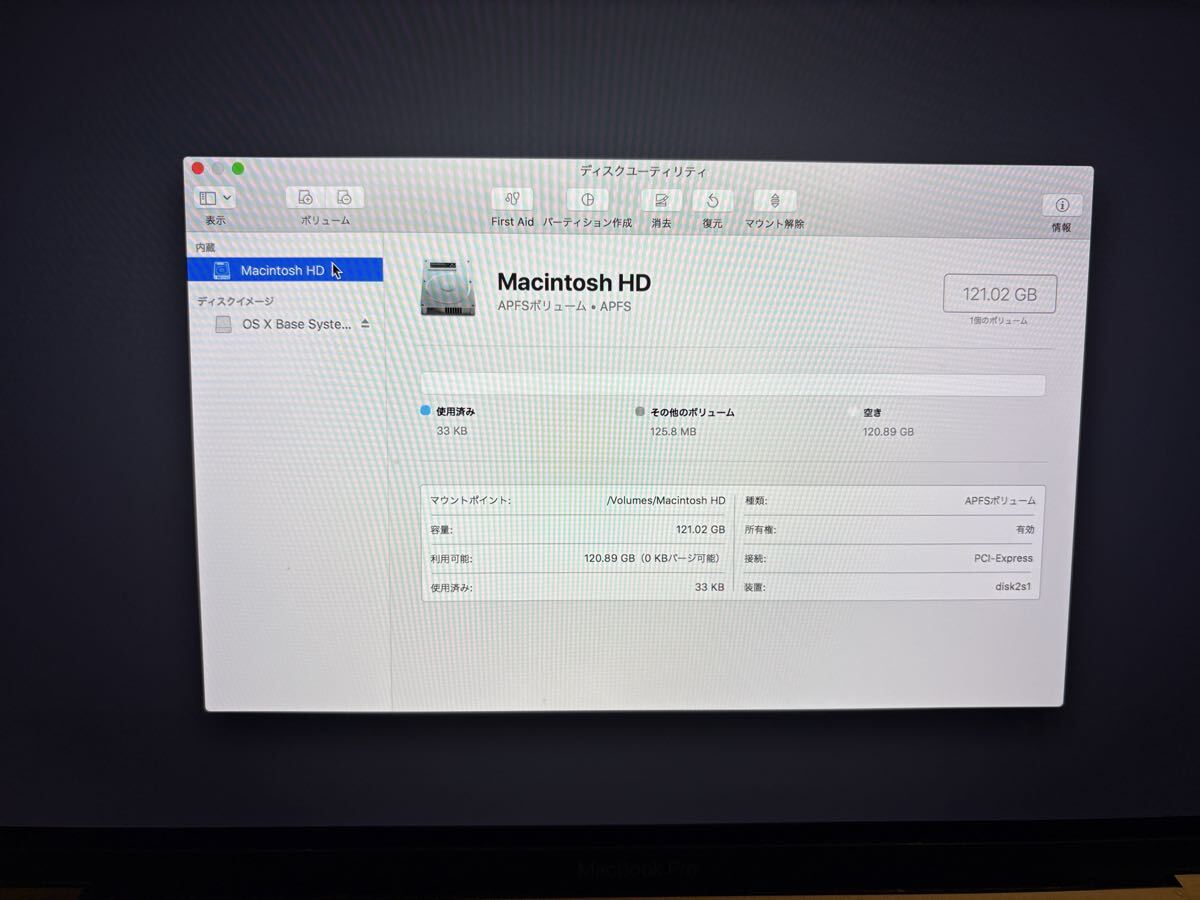1200x900 pixels.
Task: Click the 121.02 GB capacity box
Action: (999, 294)
